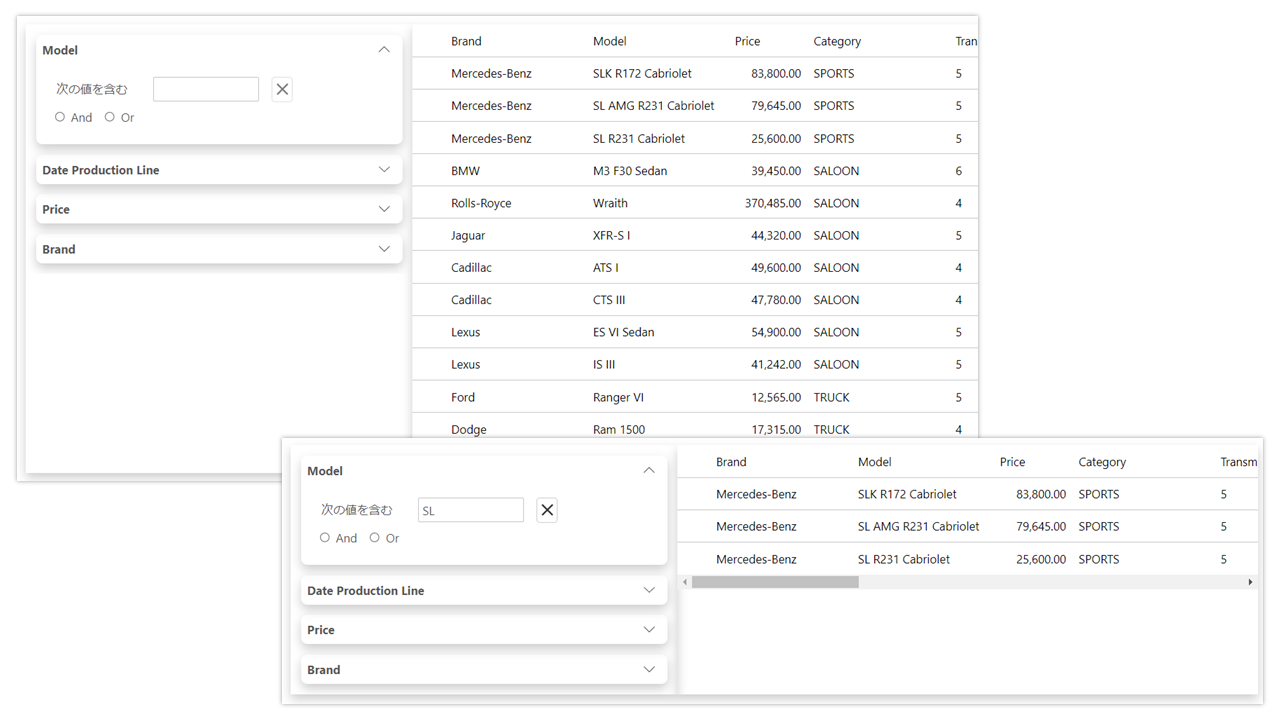Click the 25,600.00 price in front window
Viewport: 1280px width, 720px height.
[1041, 559]
